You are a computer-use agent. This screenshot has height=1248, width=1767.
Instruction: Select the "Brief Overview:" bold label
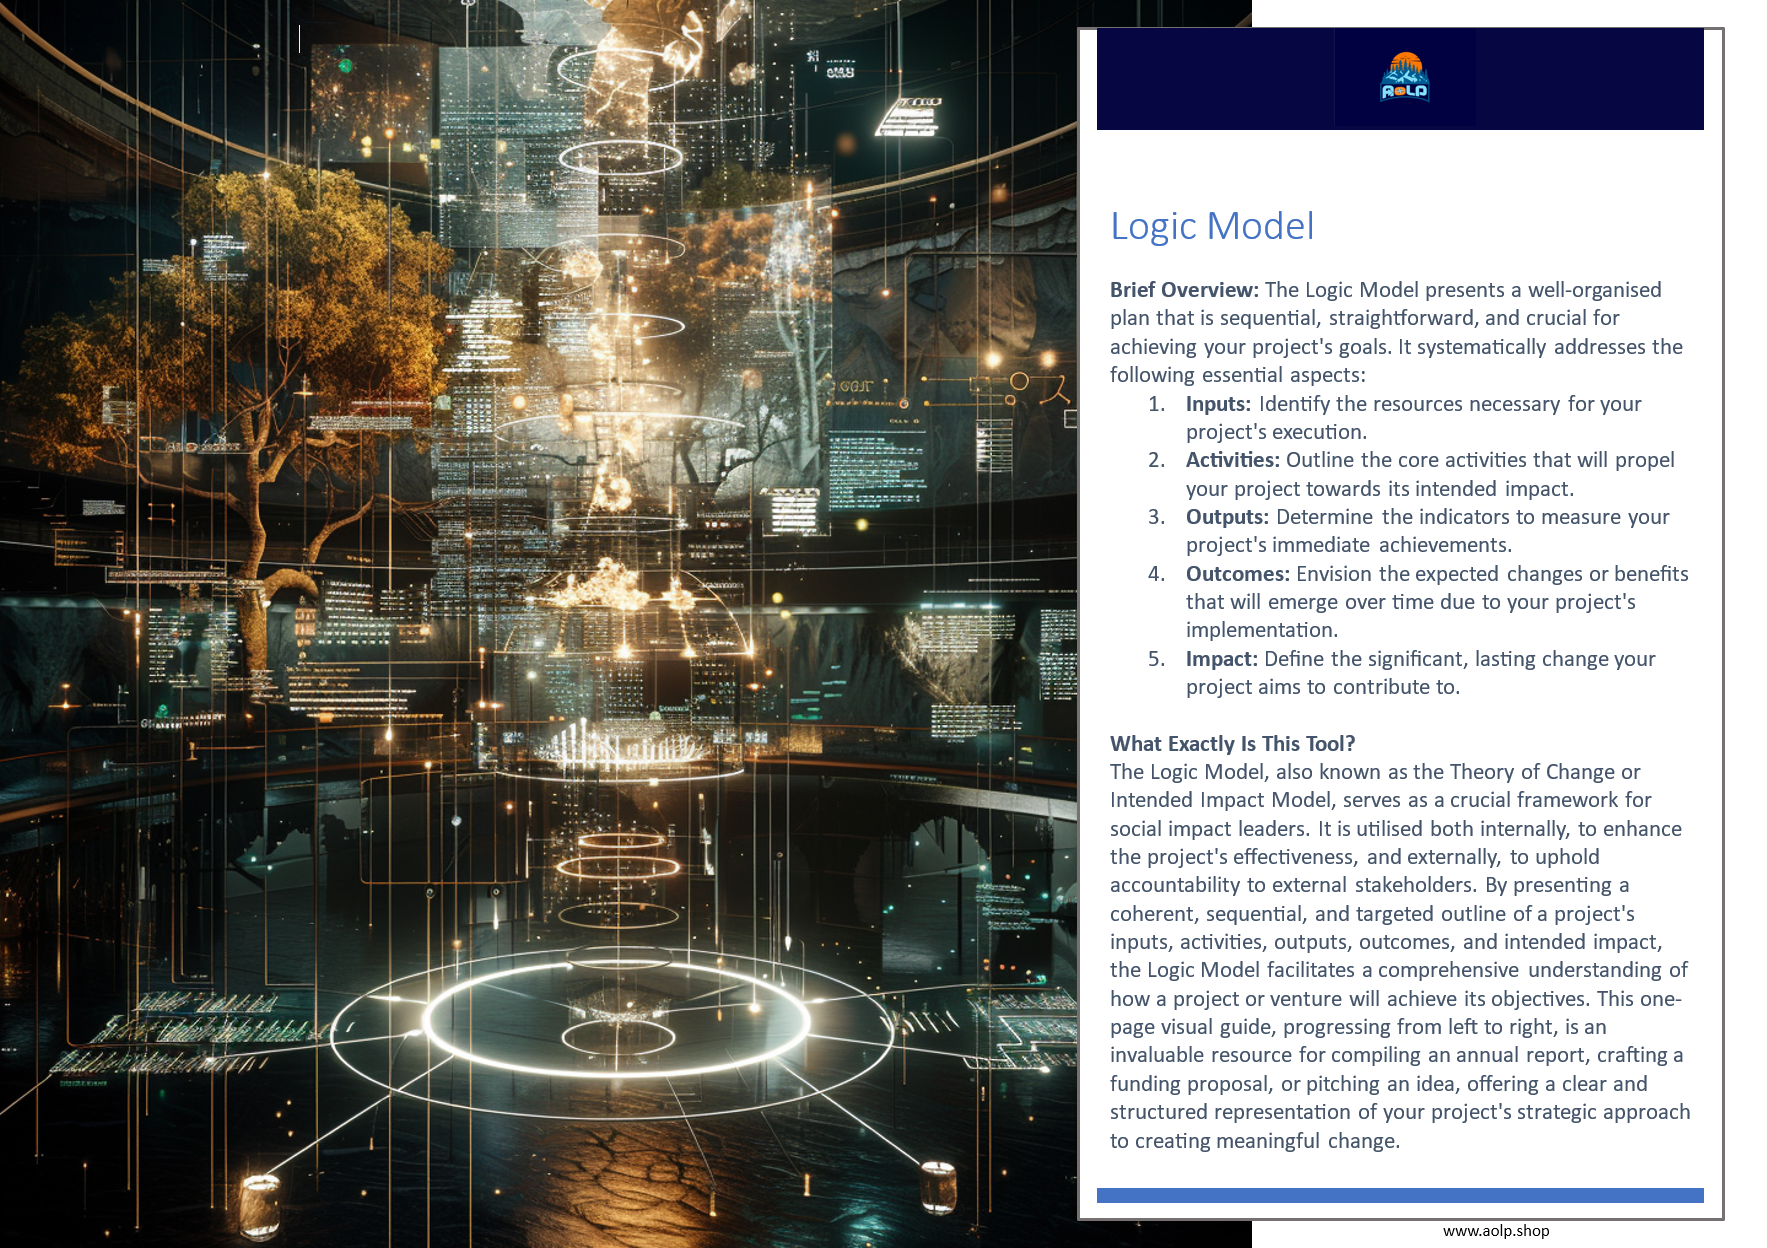click(x=1183, y=290)
